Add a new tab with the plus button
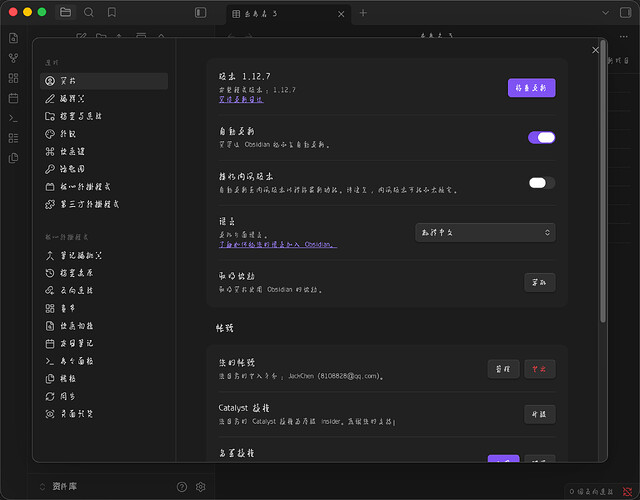Image resolution: width=640 pixels, height=500 pixels. click(x=363, y=13)
